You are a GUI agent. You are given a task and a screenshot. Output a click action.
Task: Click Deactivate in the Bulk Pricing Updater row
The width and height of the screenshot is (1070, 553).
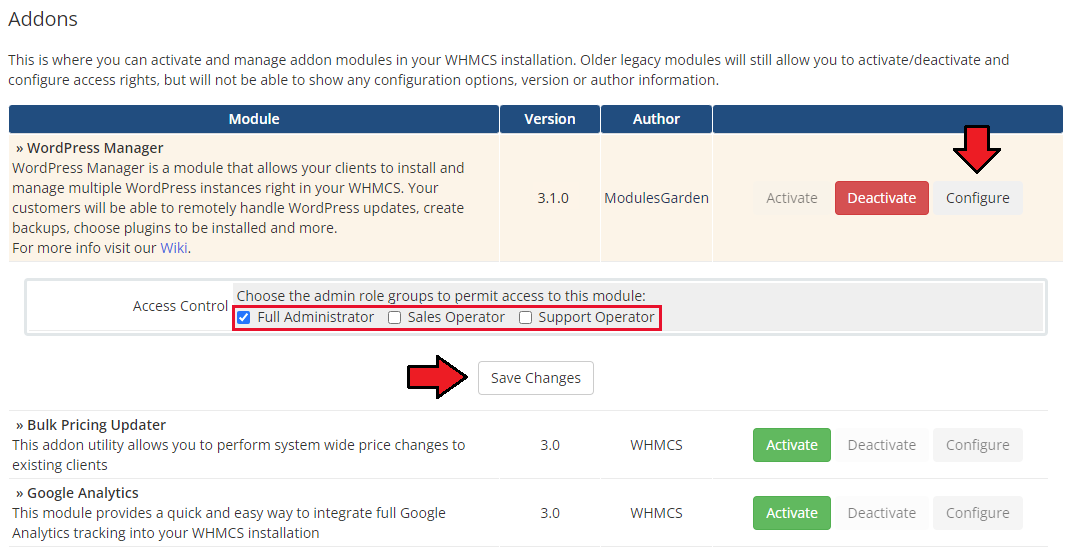(x=882, y=445)
